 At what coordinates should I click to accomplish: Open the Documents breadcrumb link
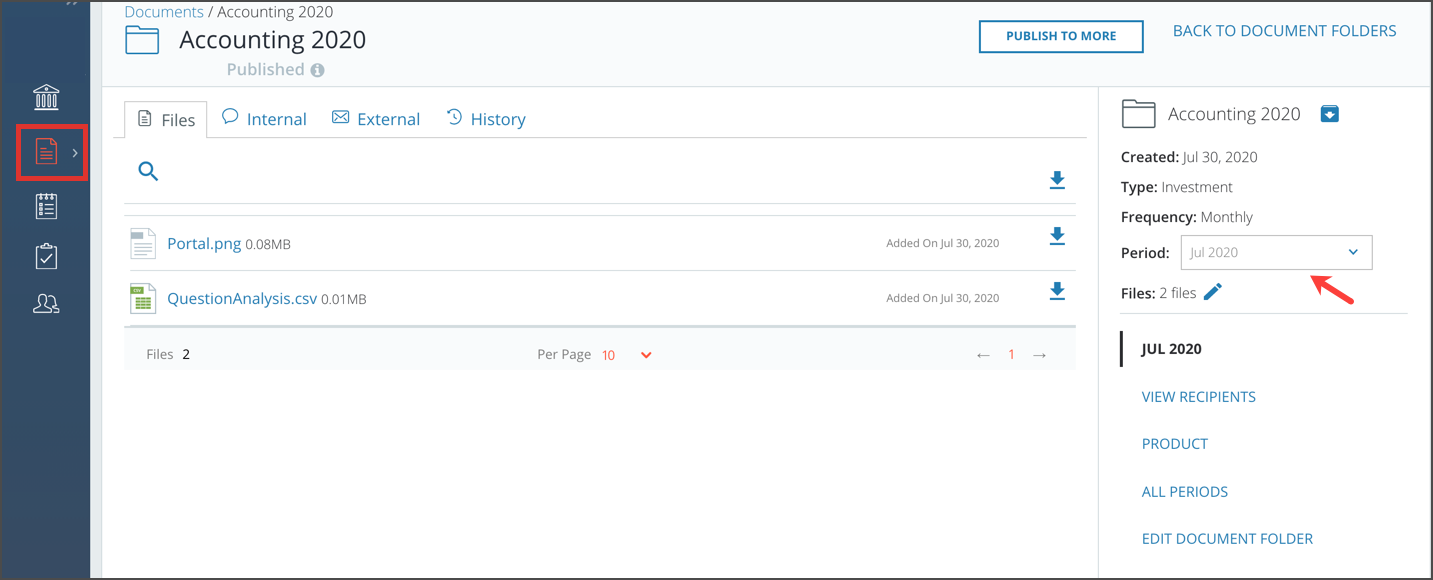tap(164, 12)
